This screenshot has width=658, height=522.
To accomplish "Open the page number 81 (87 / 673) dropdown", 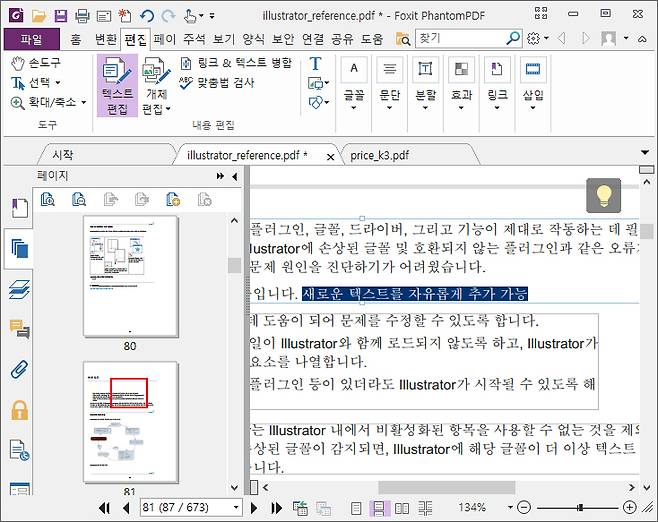I will pos(236,507).
